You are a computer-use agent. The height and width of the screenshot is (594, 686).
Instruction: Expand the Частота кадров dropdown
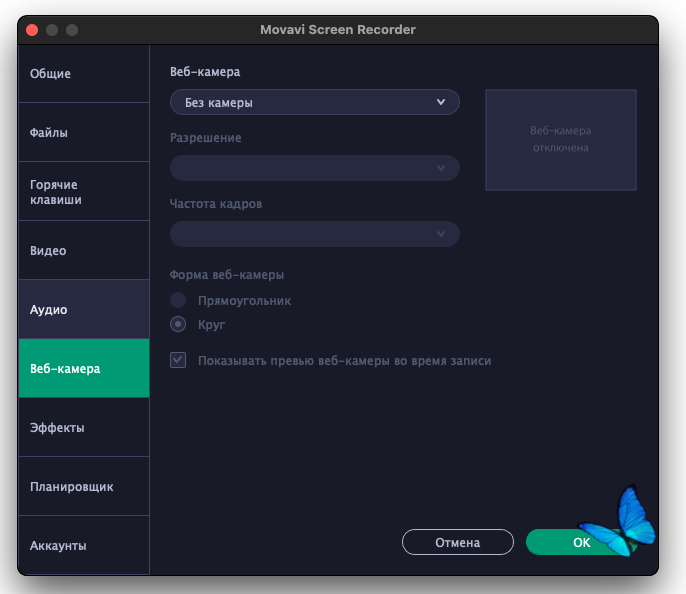315,234
